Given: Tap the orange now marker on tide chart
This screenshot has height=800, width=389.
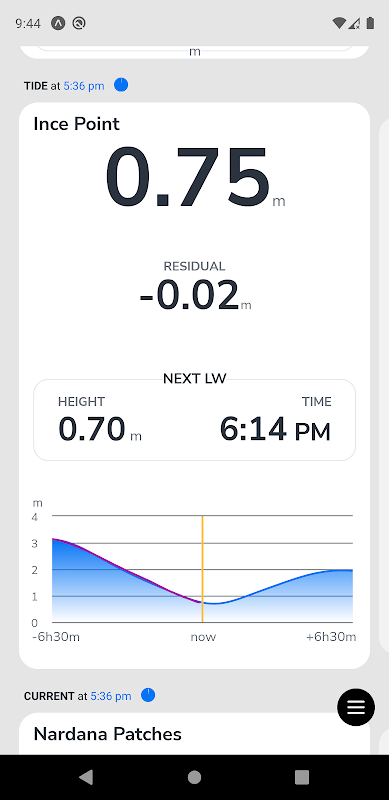Looking at the screenshot, I should pos(203,569).
